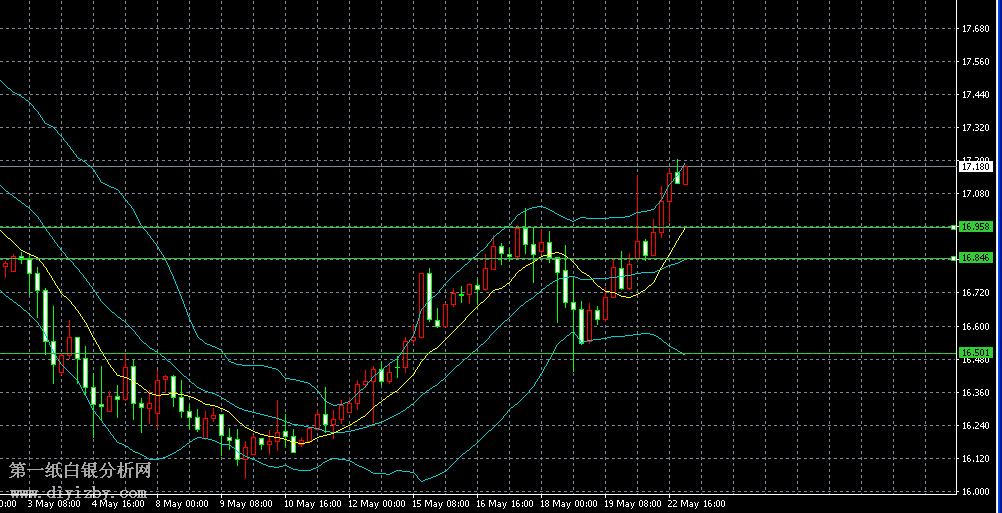Click the 16.501 green price label

[x=975, y=353]
